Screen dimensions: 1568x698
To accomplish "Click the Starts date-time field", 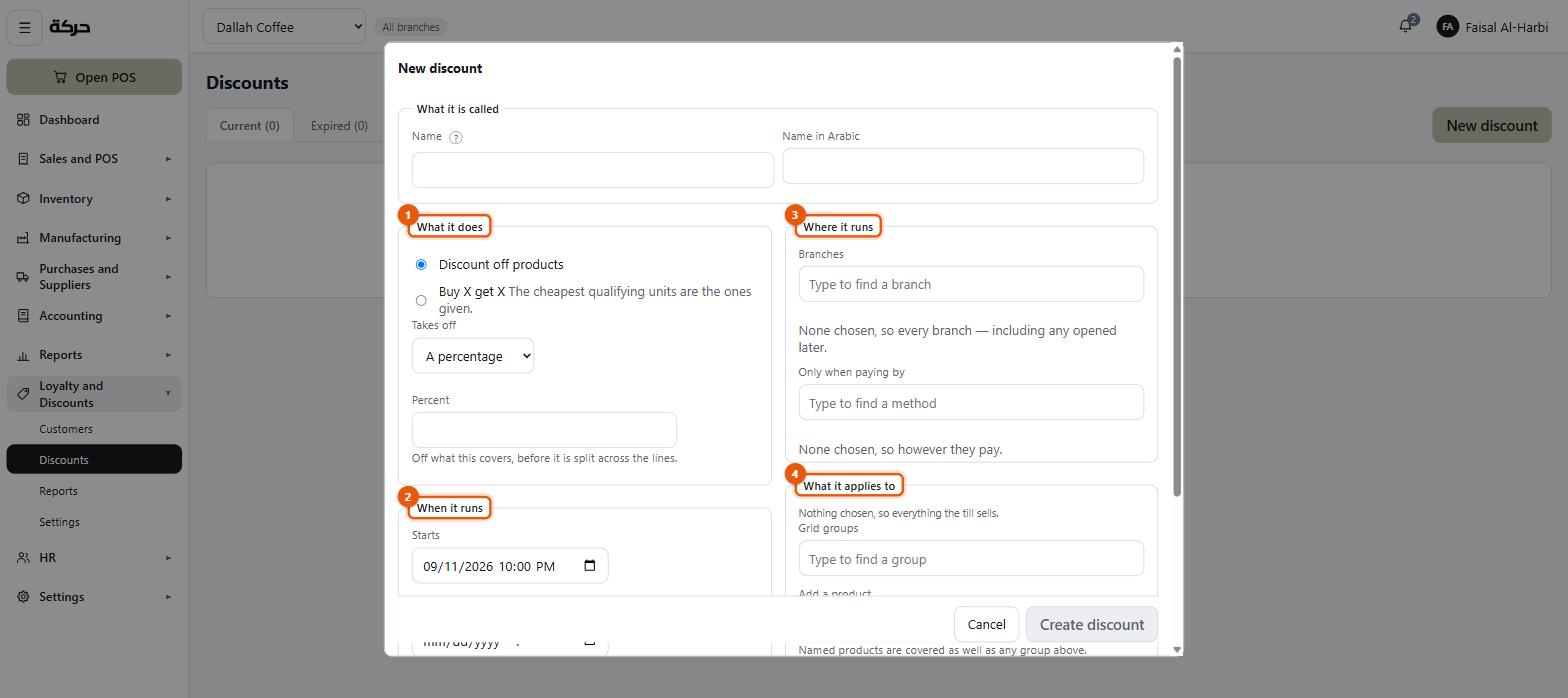I will pos(510,566).
